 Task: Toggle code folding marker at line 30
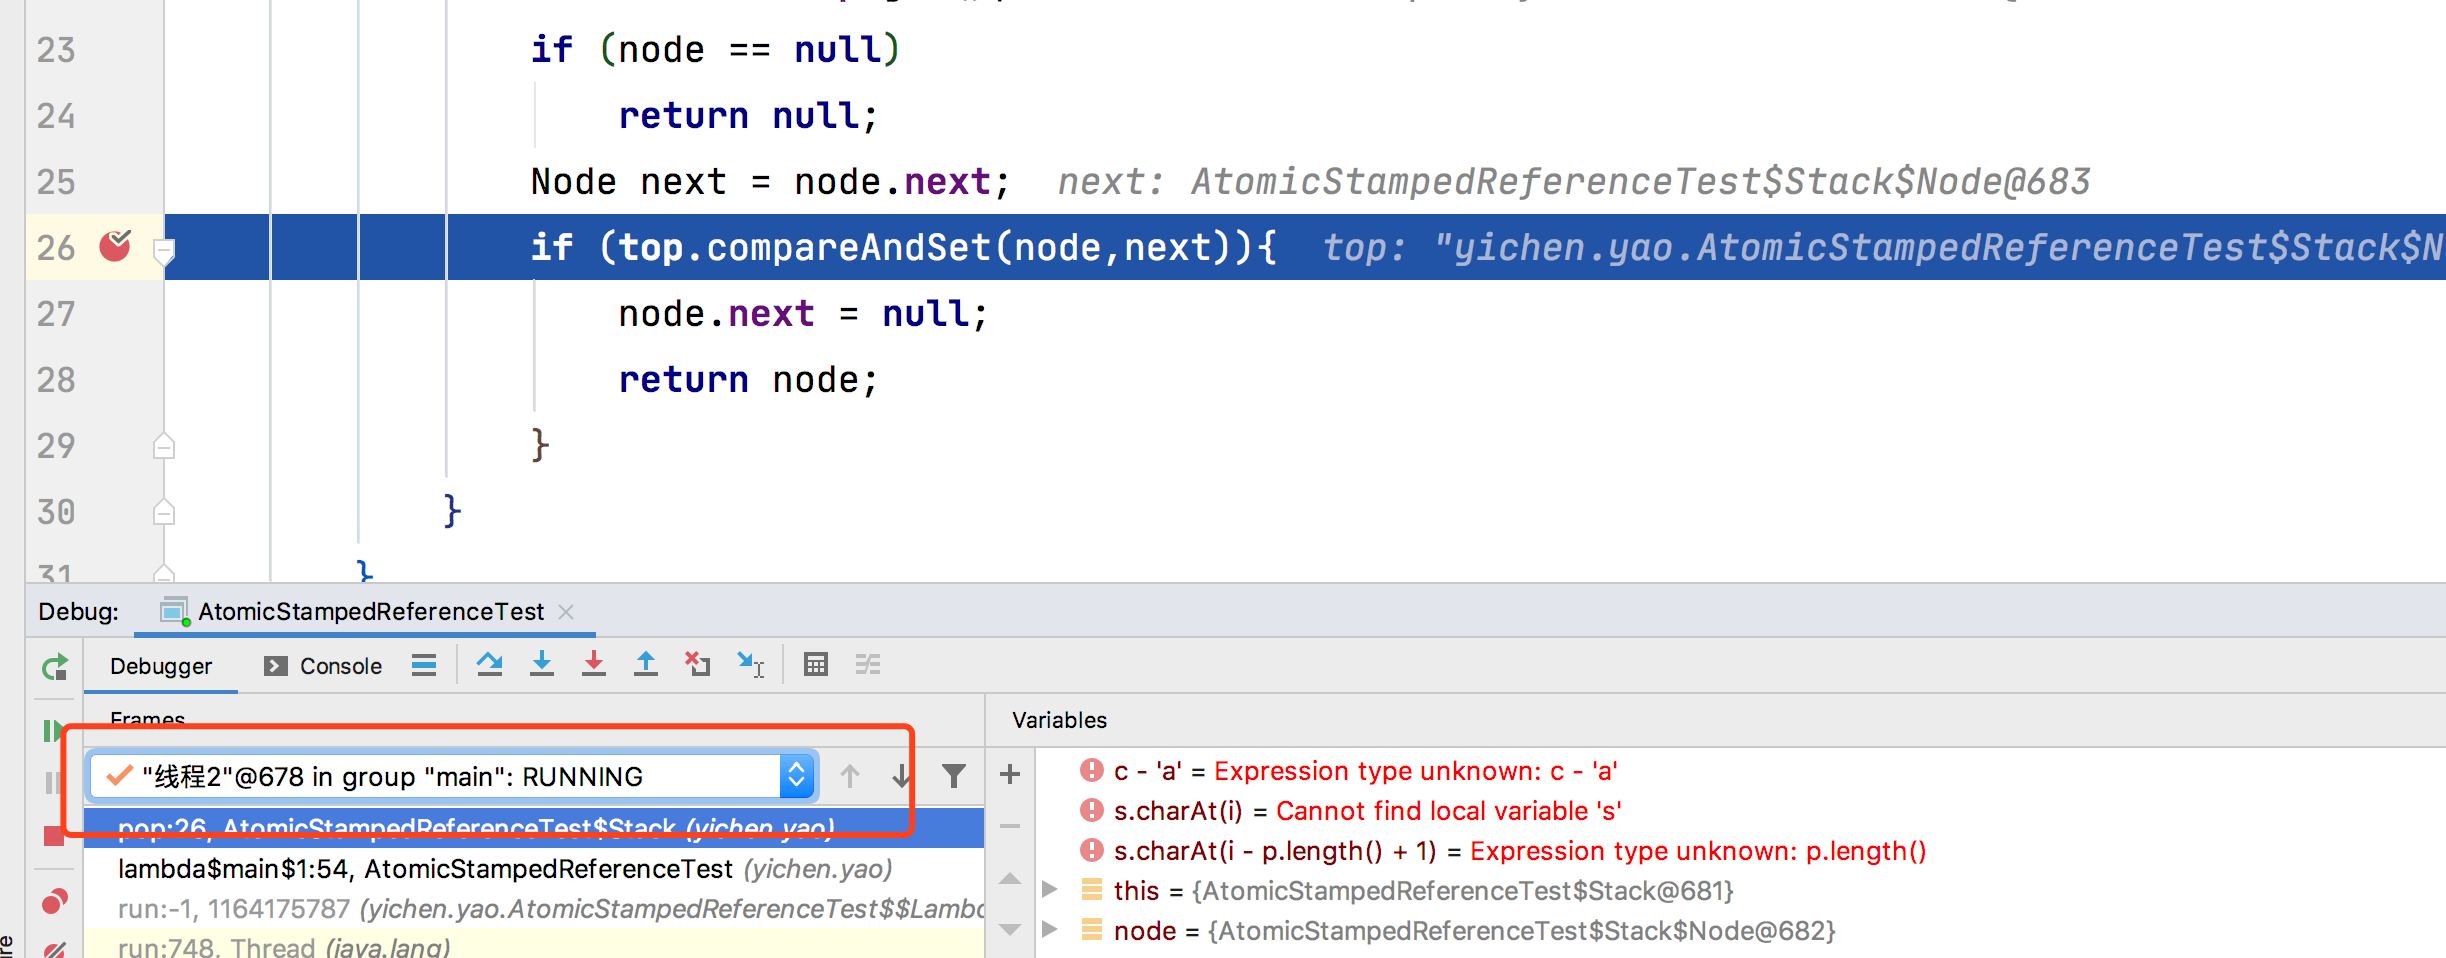pyautogui.click(x=164, y=512)
